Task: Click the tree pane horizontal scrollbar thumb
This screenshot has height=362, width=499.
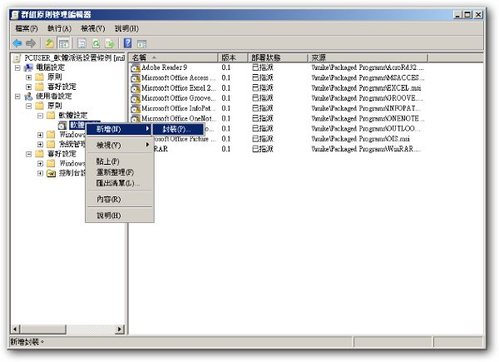Action: [x=43, y=329]
